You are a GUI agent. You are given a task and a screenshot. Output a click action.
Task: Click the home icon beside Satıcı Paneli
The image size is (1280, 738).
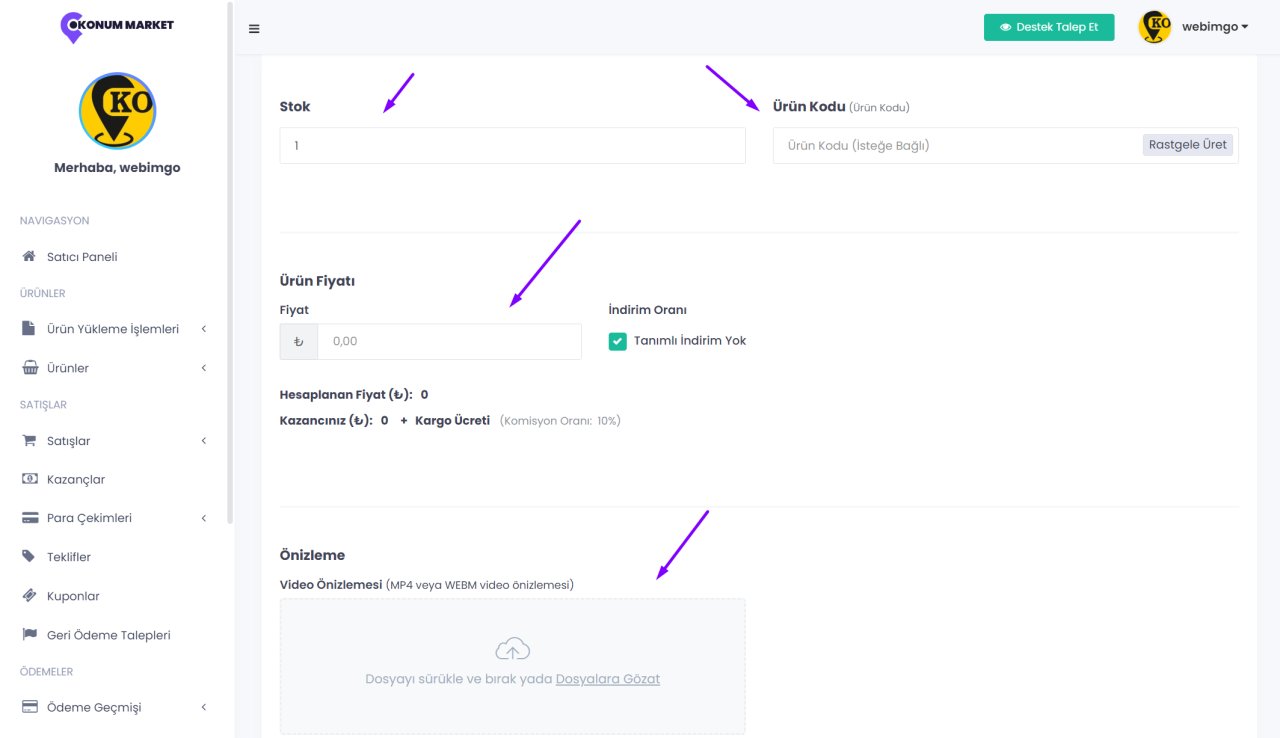[x=29, y=257]
